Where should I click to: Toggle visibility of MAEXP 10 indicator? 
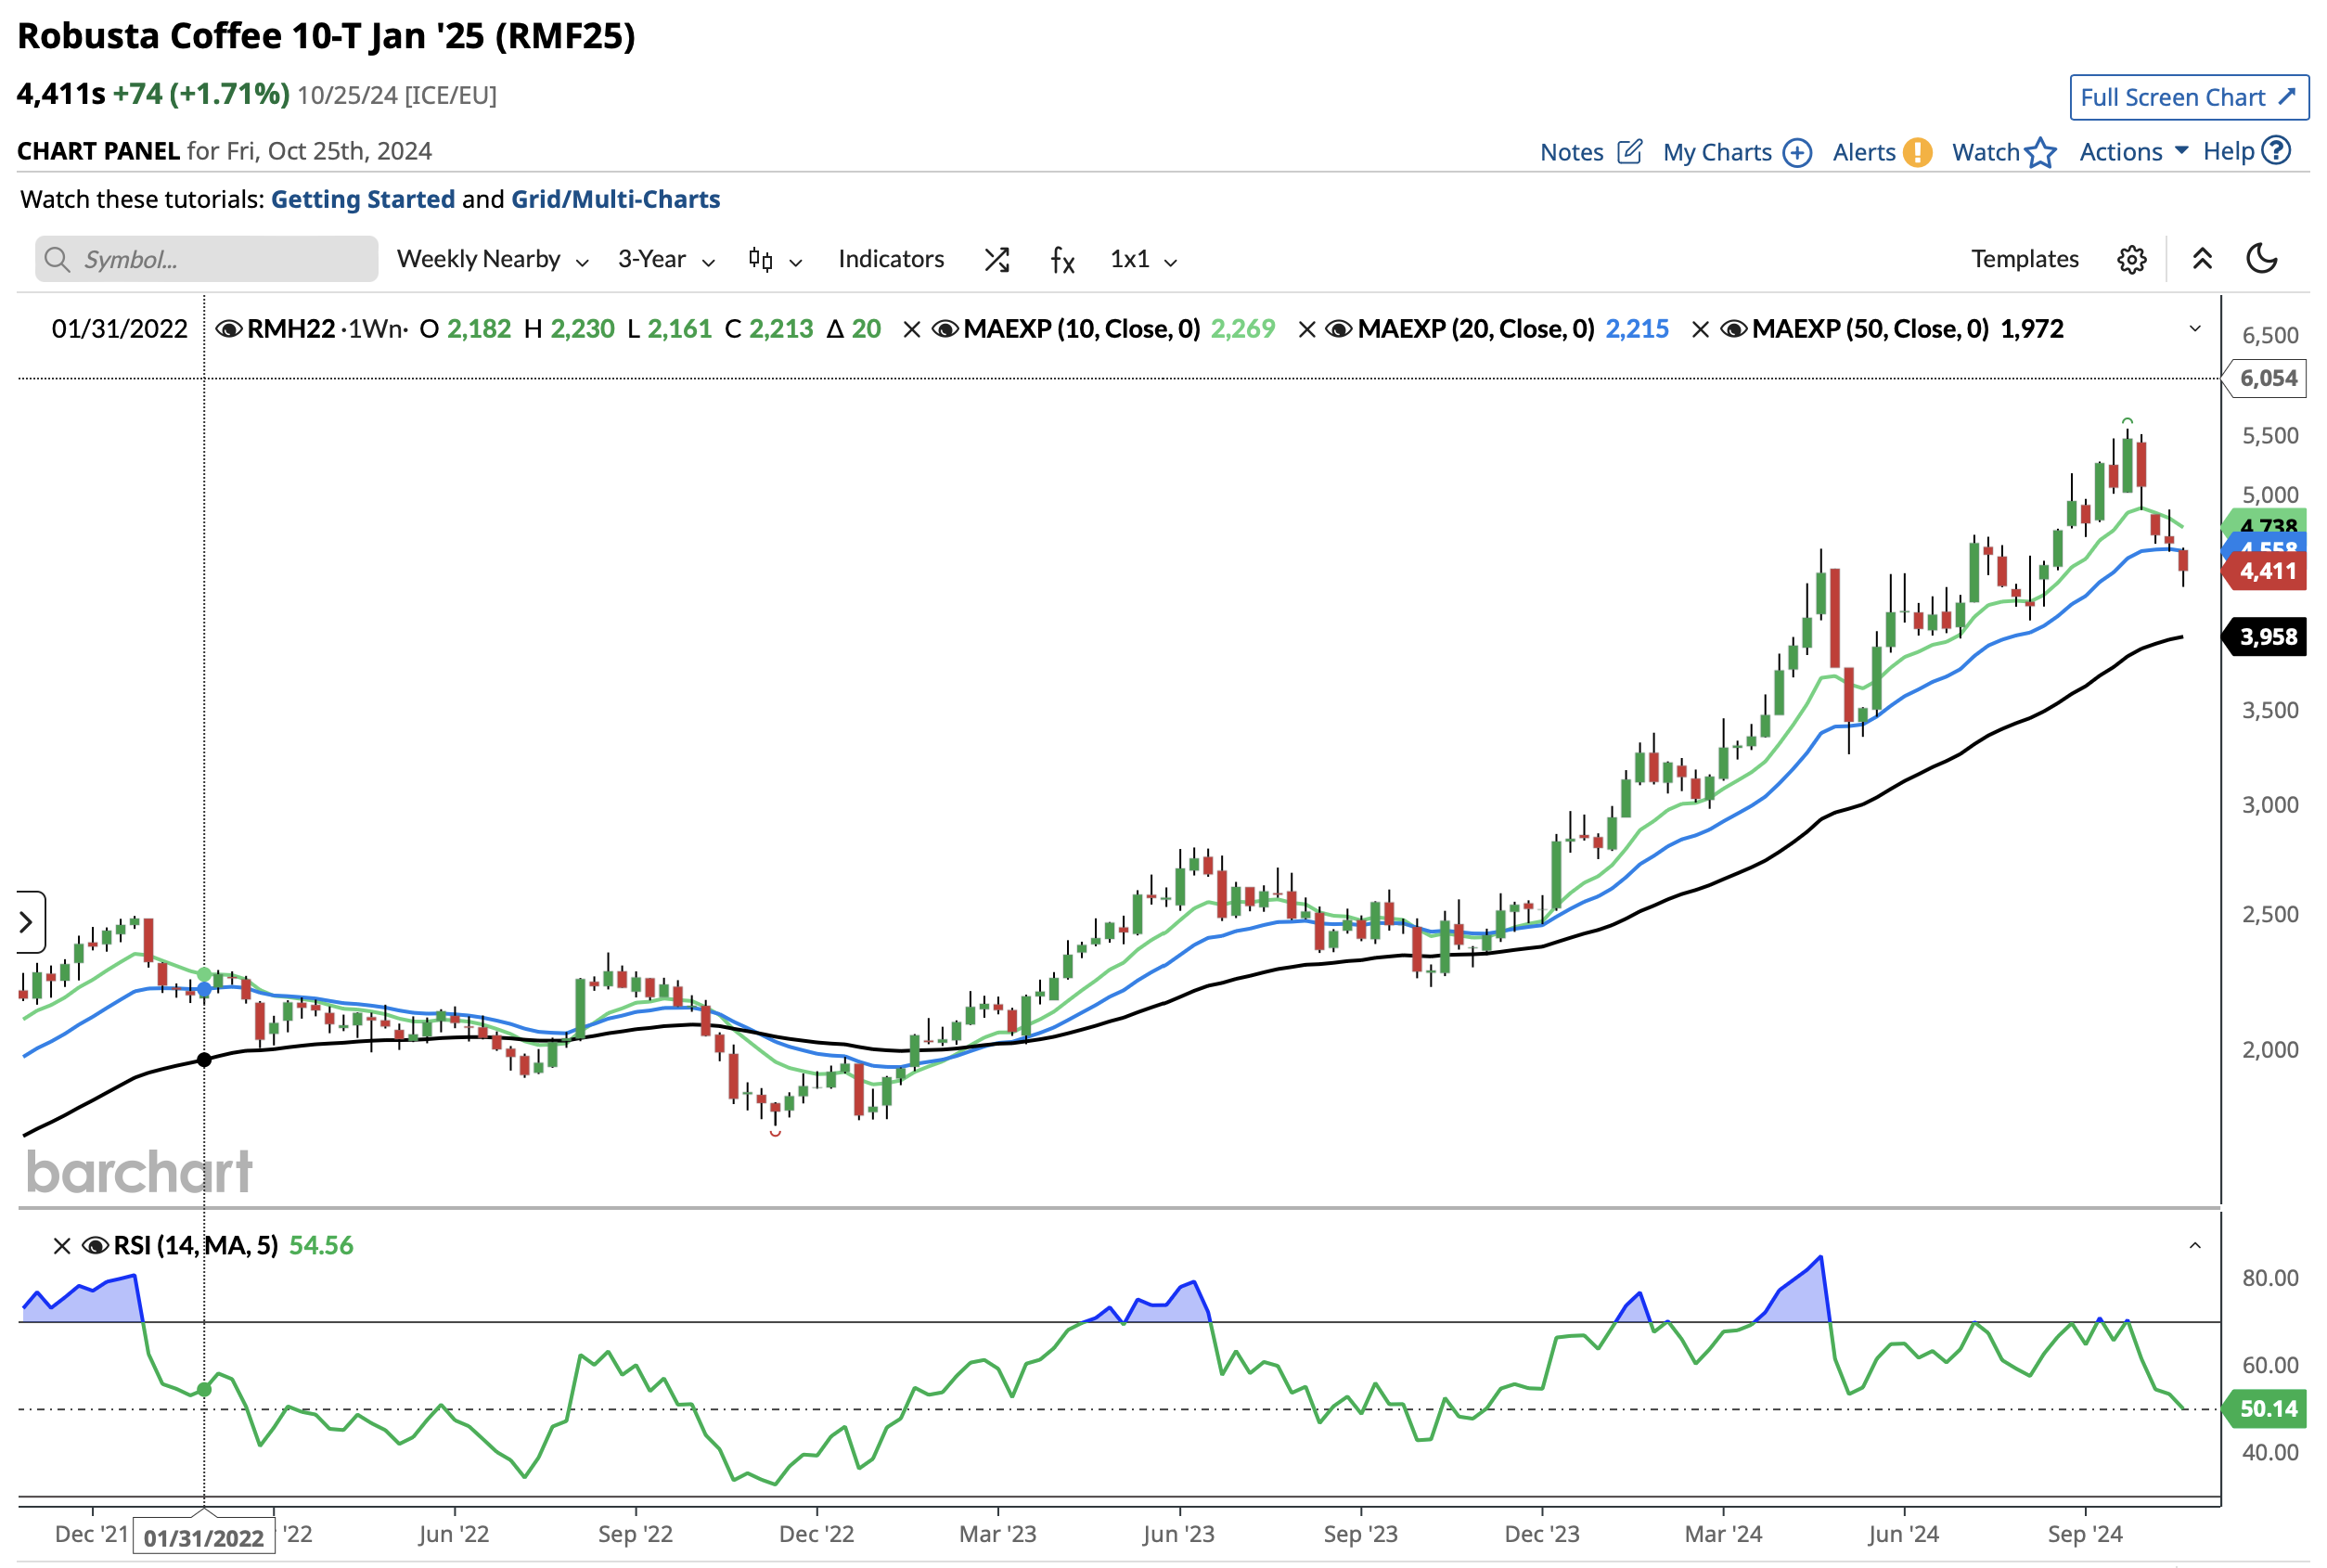pos(945,329)
